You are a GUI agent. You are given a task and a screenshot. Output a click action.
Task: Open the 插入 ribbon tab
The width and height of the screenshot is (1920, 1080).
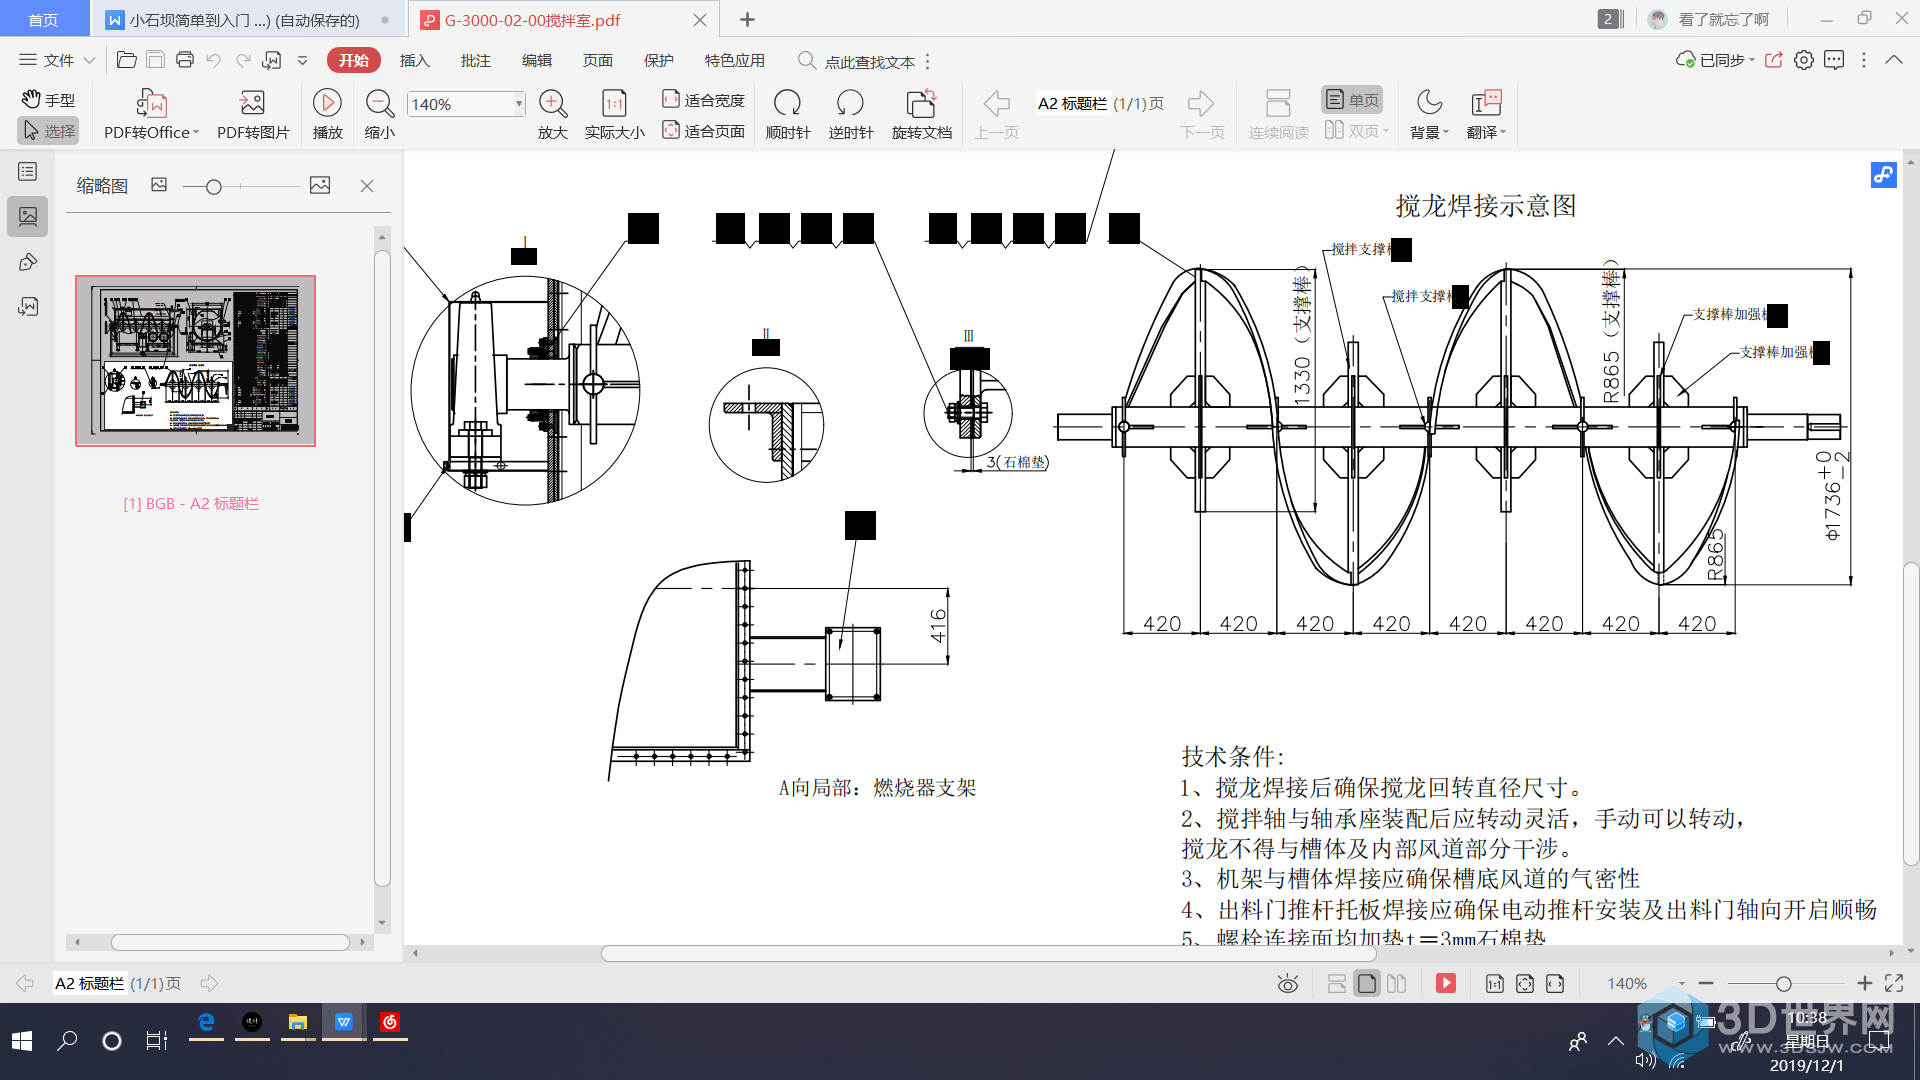point(414,61)
